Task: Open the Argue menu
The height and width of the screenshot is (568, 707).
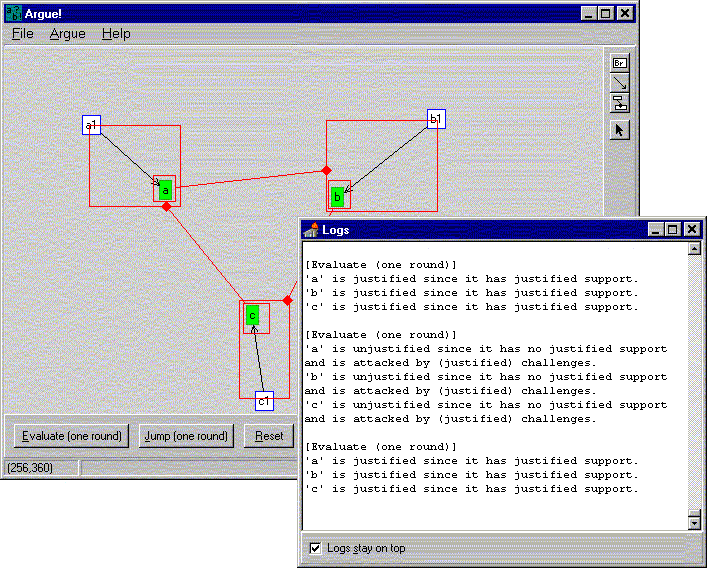Action: tap(68, 34)
